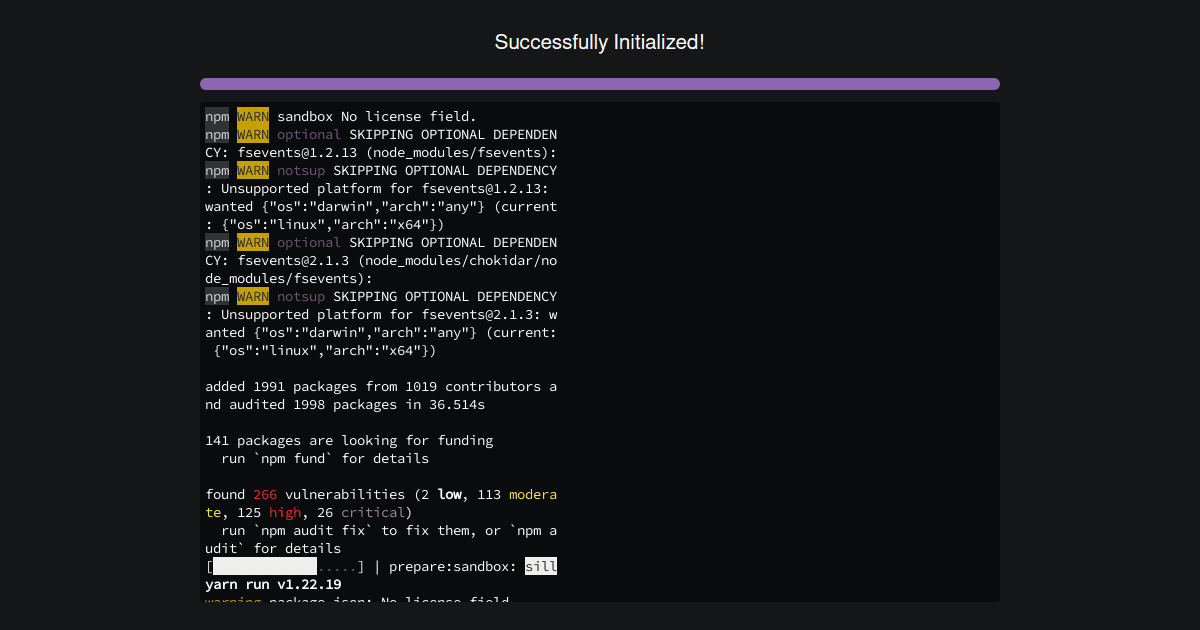Click the "notsup" warning label
Viewport: 1200px width, 630px height.
(x=301, y=170)
